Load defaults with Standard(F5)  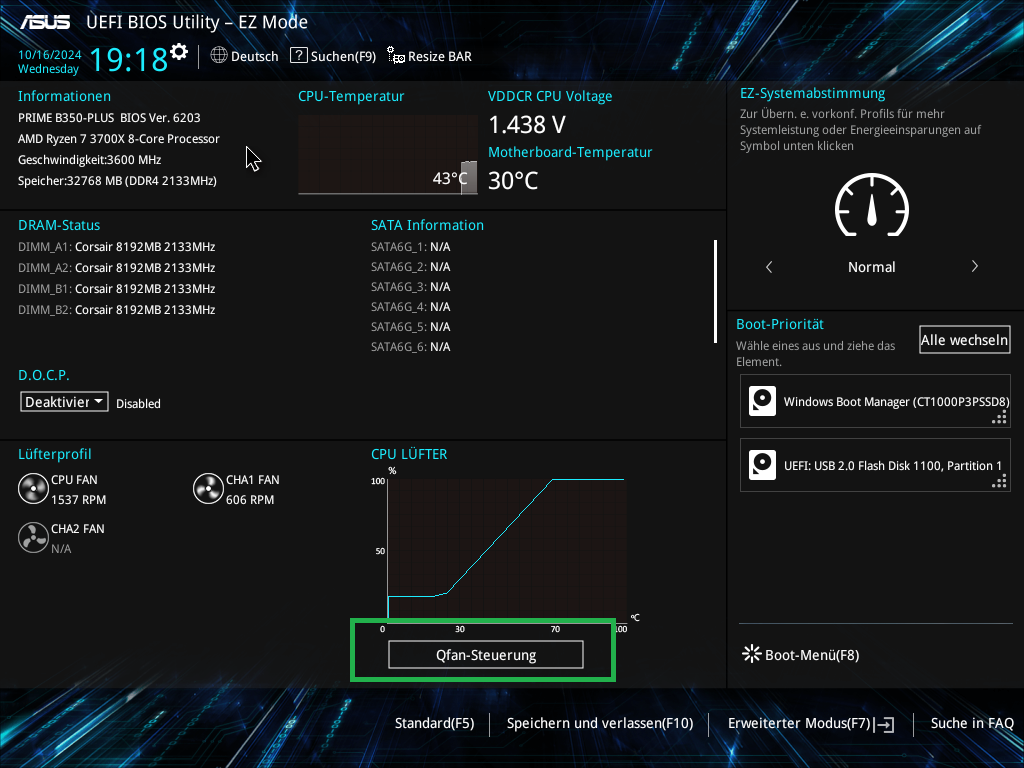(x=434, y=723)
